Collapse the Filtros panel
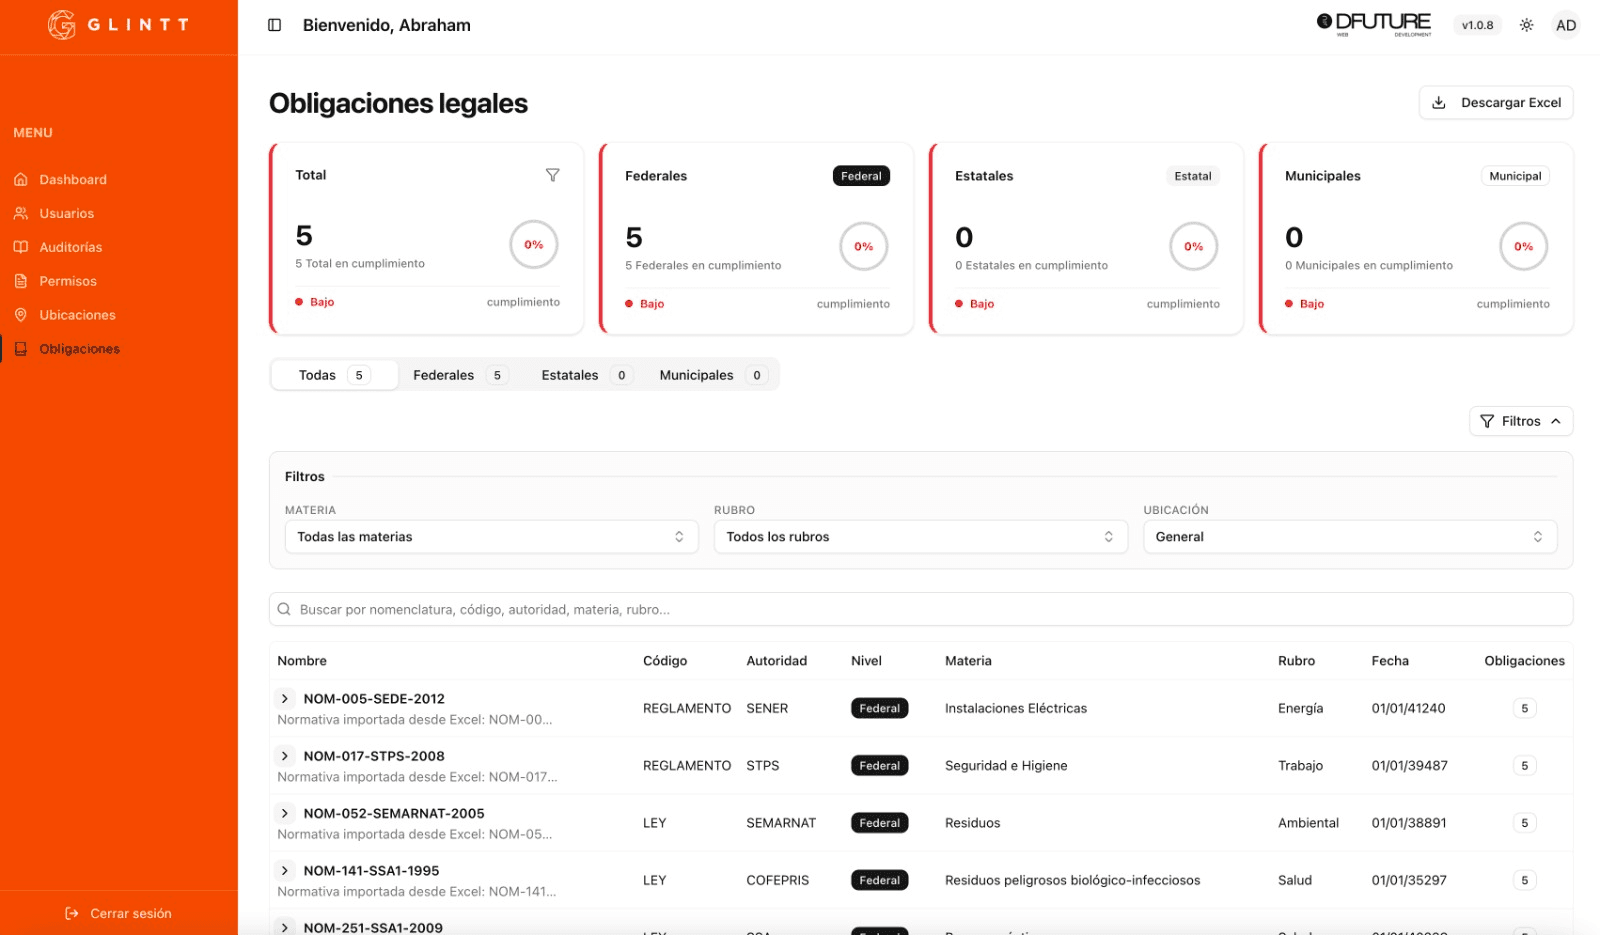 [x=1521, y=421]
